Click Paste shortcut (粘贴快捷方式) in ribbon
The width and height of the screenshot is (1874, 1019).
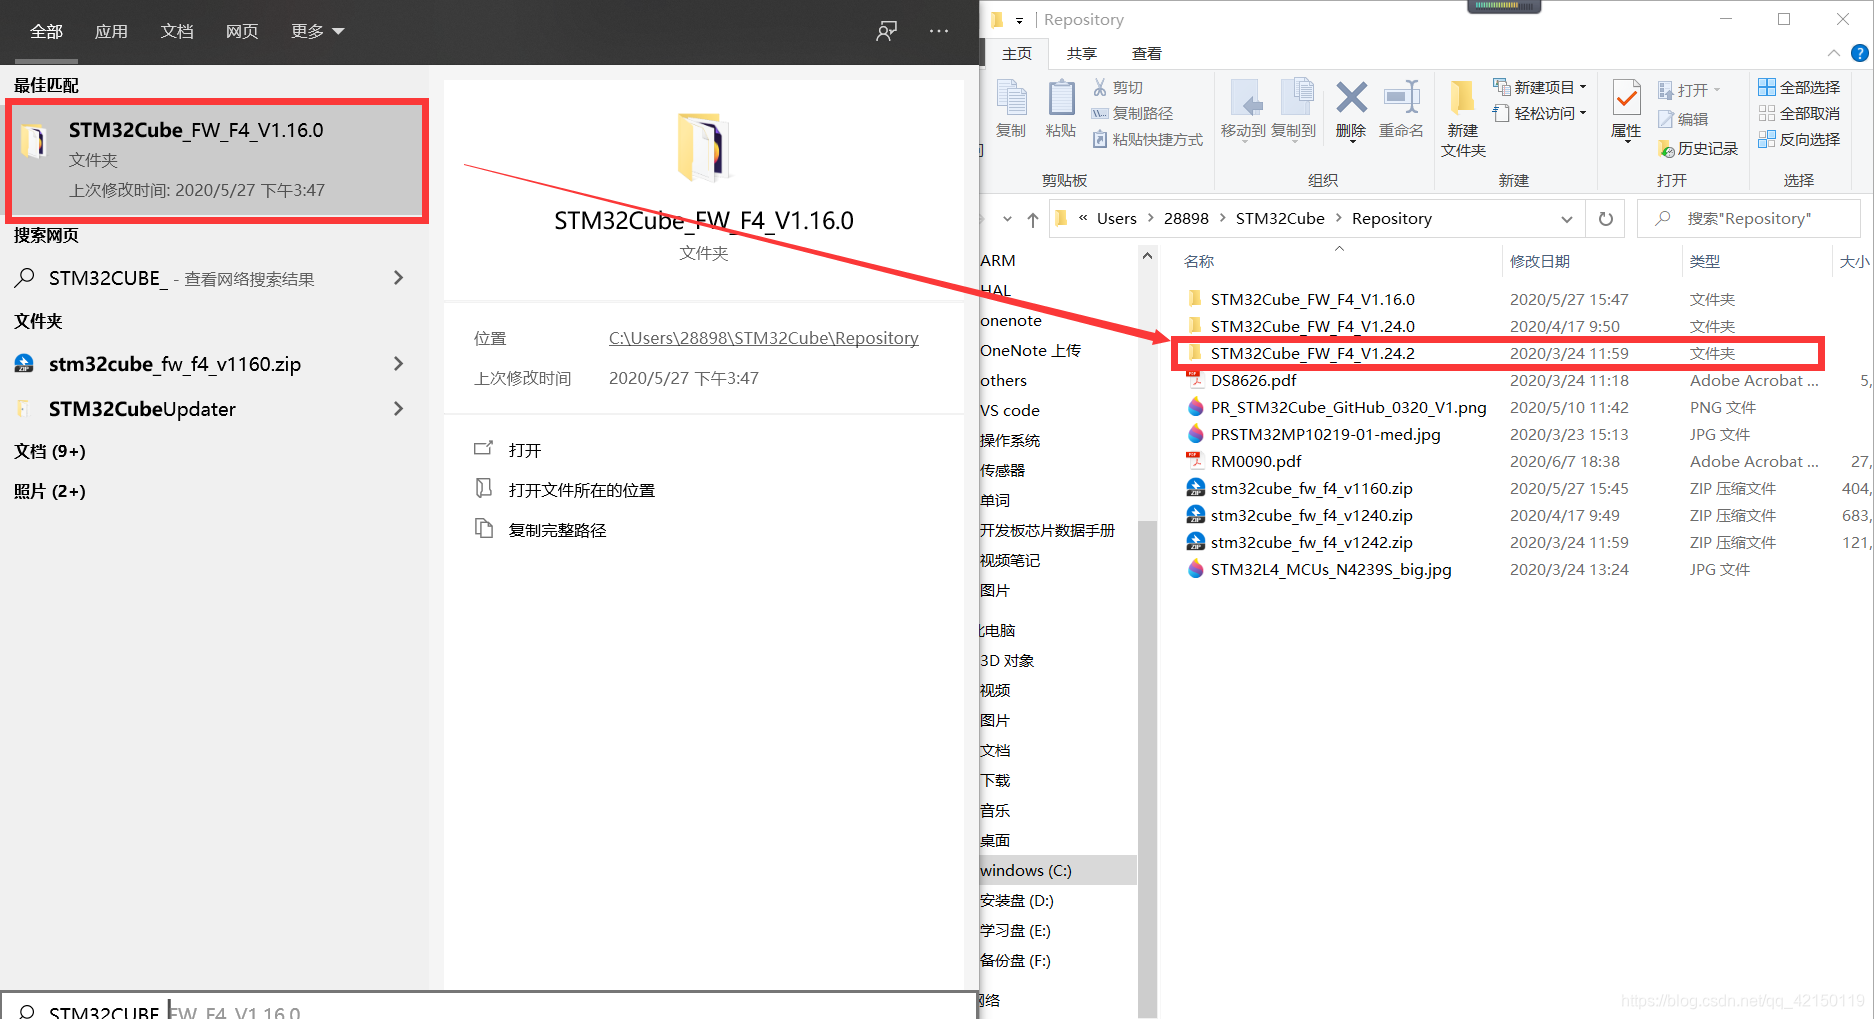tap(1148, 139)
